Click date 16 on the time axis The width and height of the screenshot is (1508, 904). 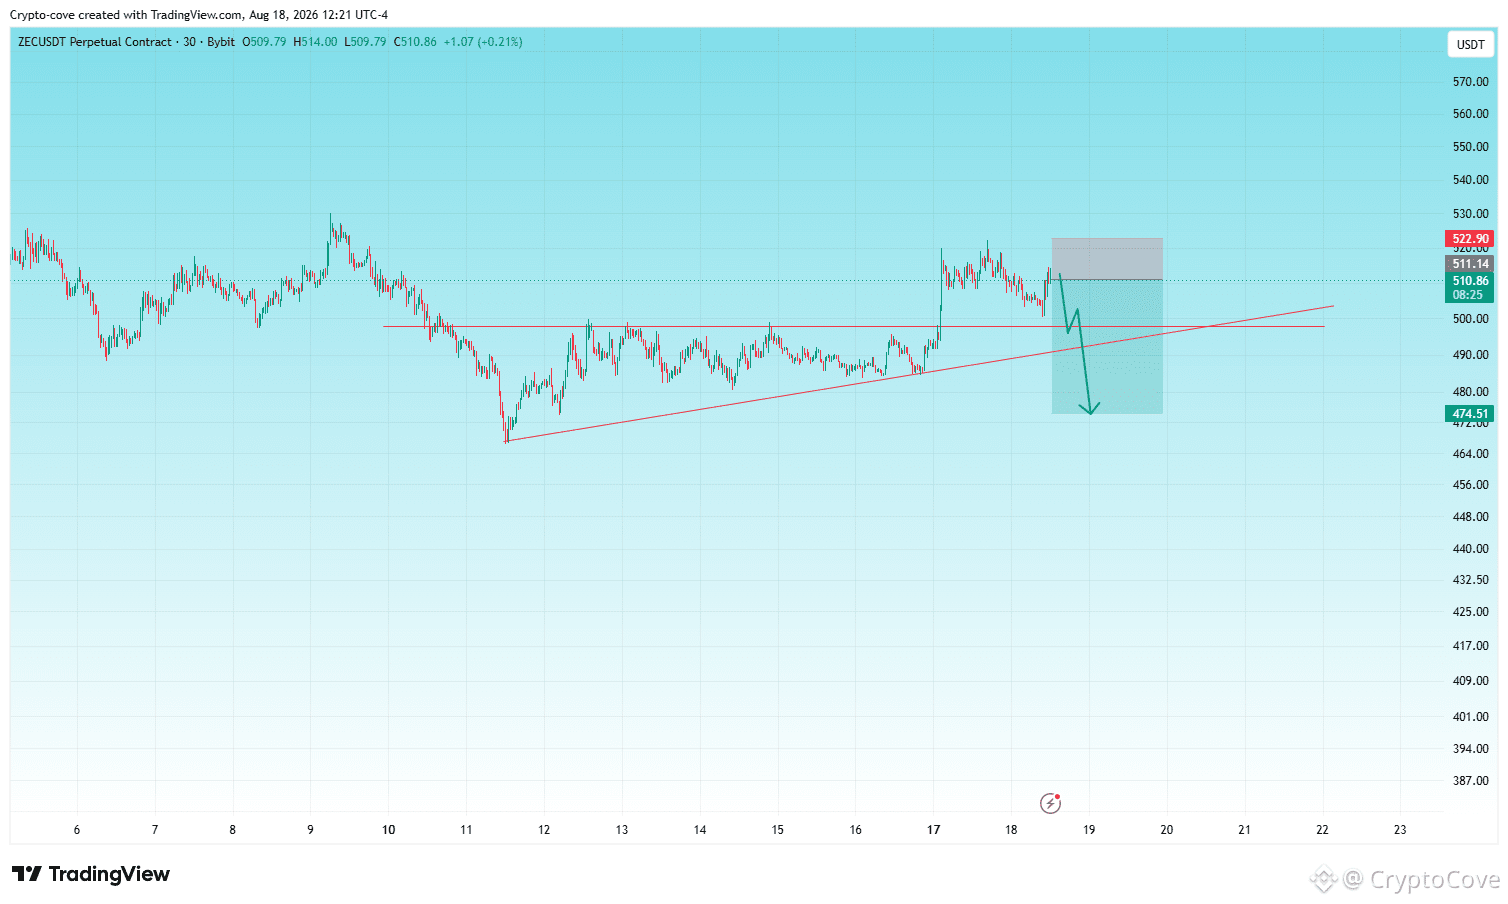pyautogui.click(x=856, y=830)
